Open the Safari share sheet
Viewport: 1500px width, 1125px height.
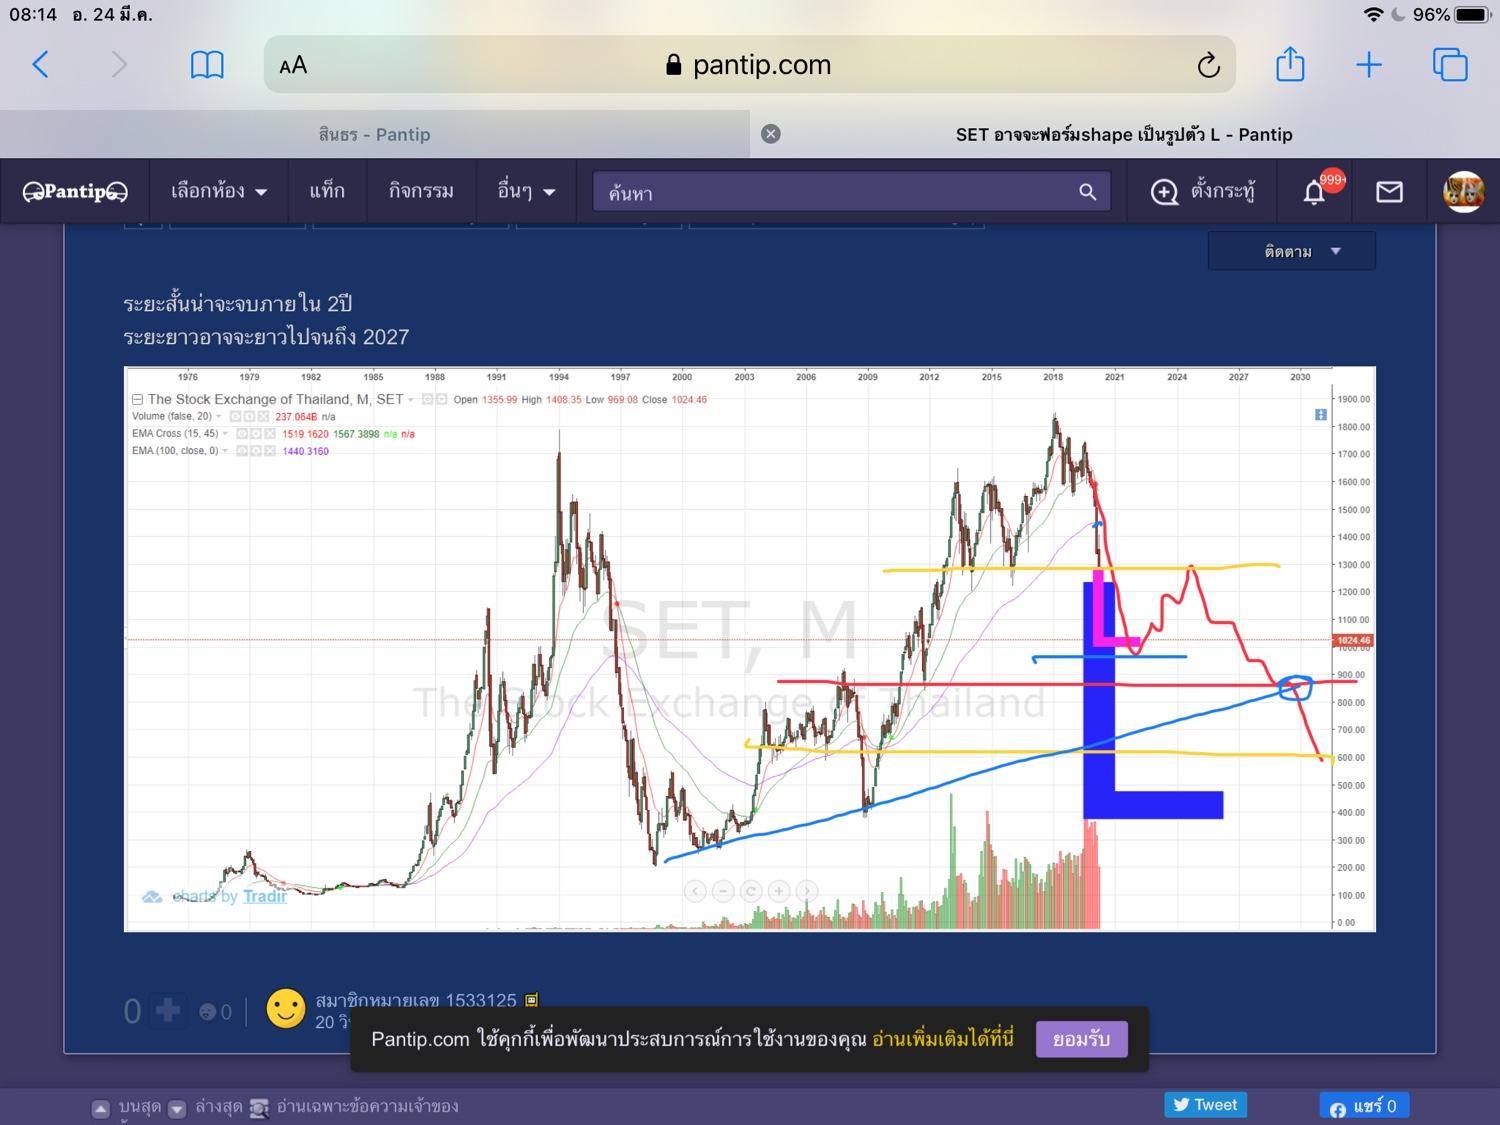[x=1290, y=64]
